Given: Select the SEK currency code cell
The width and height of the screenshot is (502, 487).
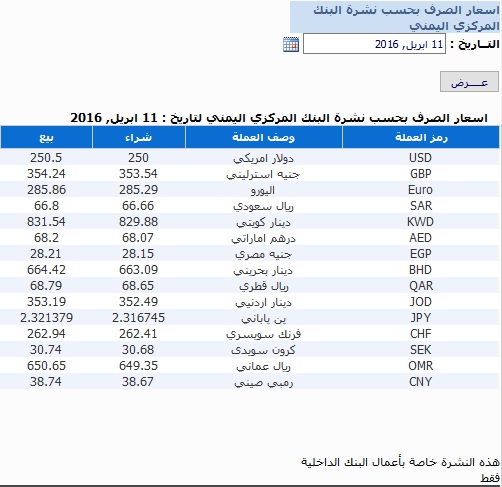Looking at the screenshot, I should point(421,350).
